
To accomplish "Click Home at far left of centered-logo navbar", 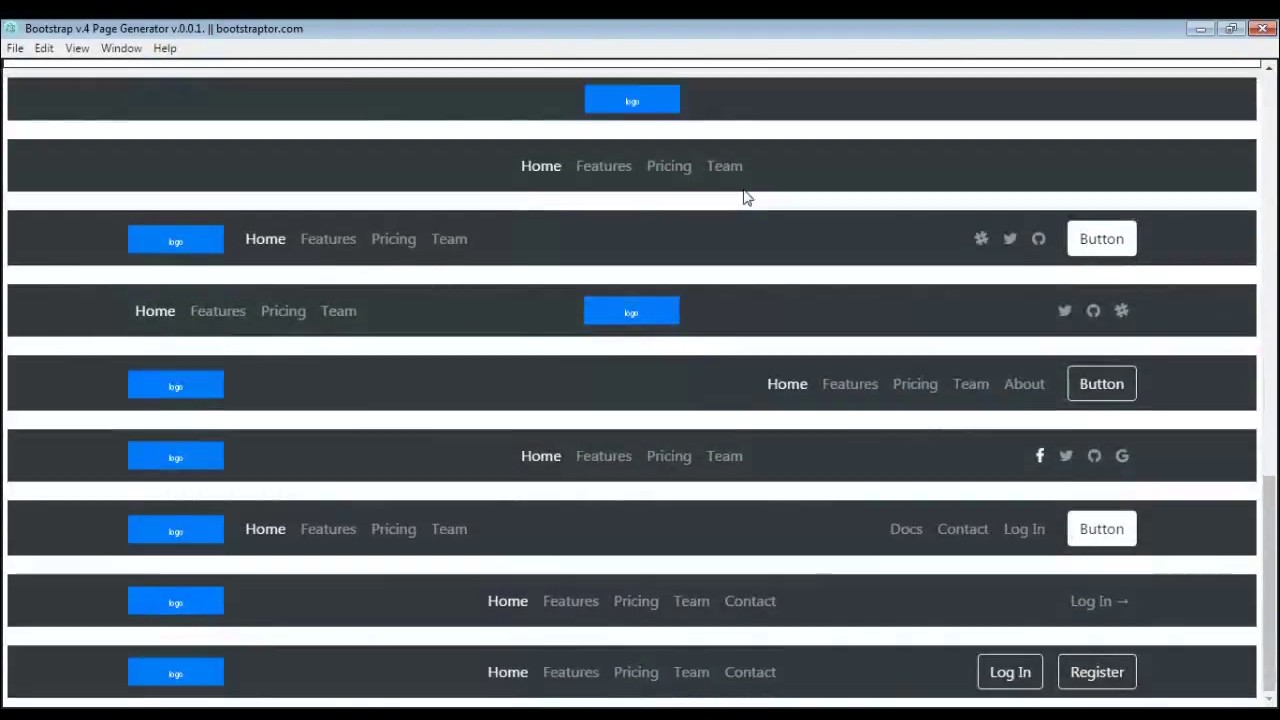I will [x=155, y=311].
